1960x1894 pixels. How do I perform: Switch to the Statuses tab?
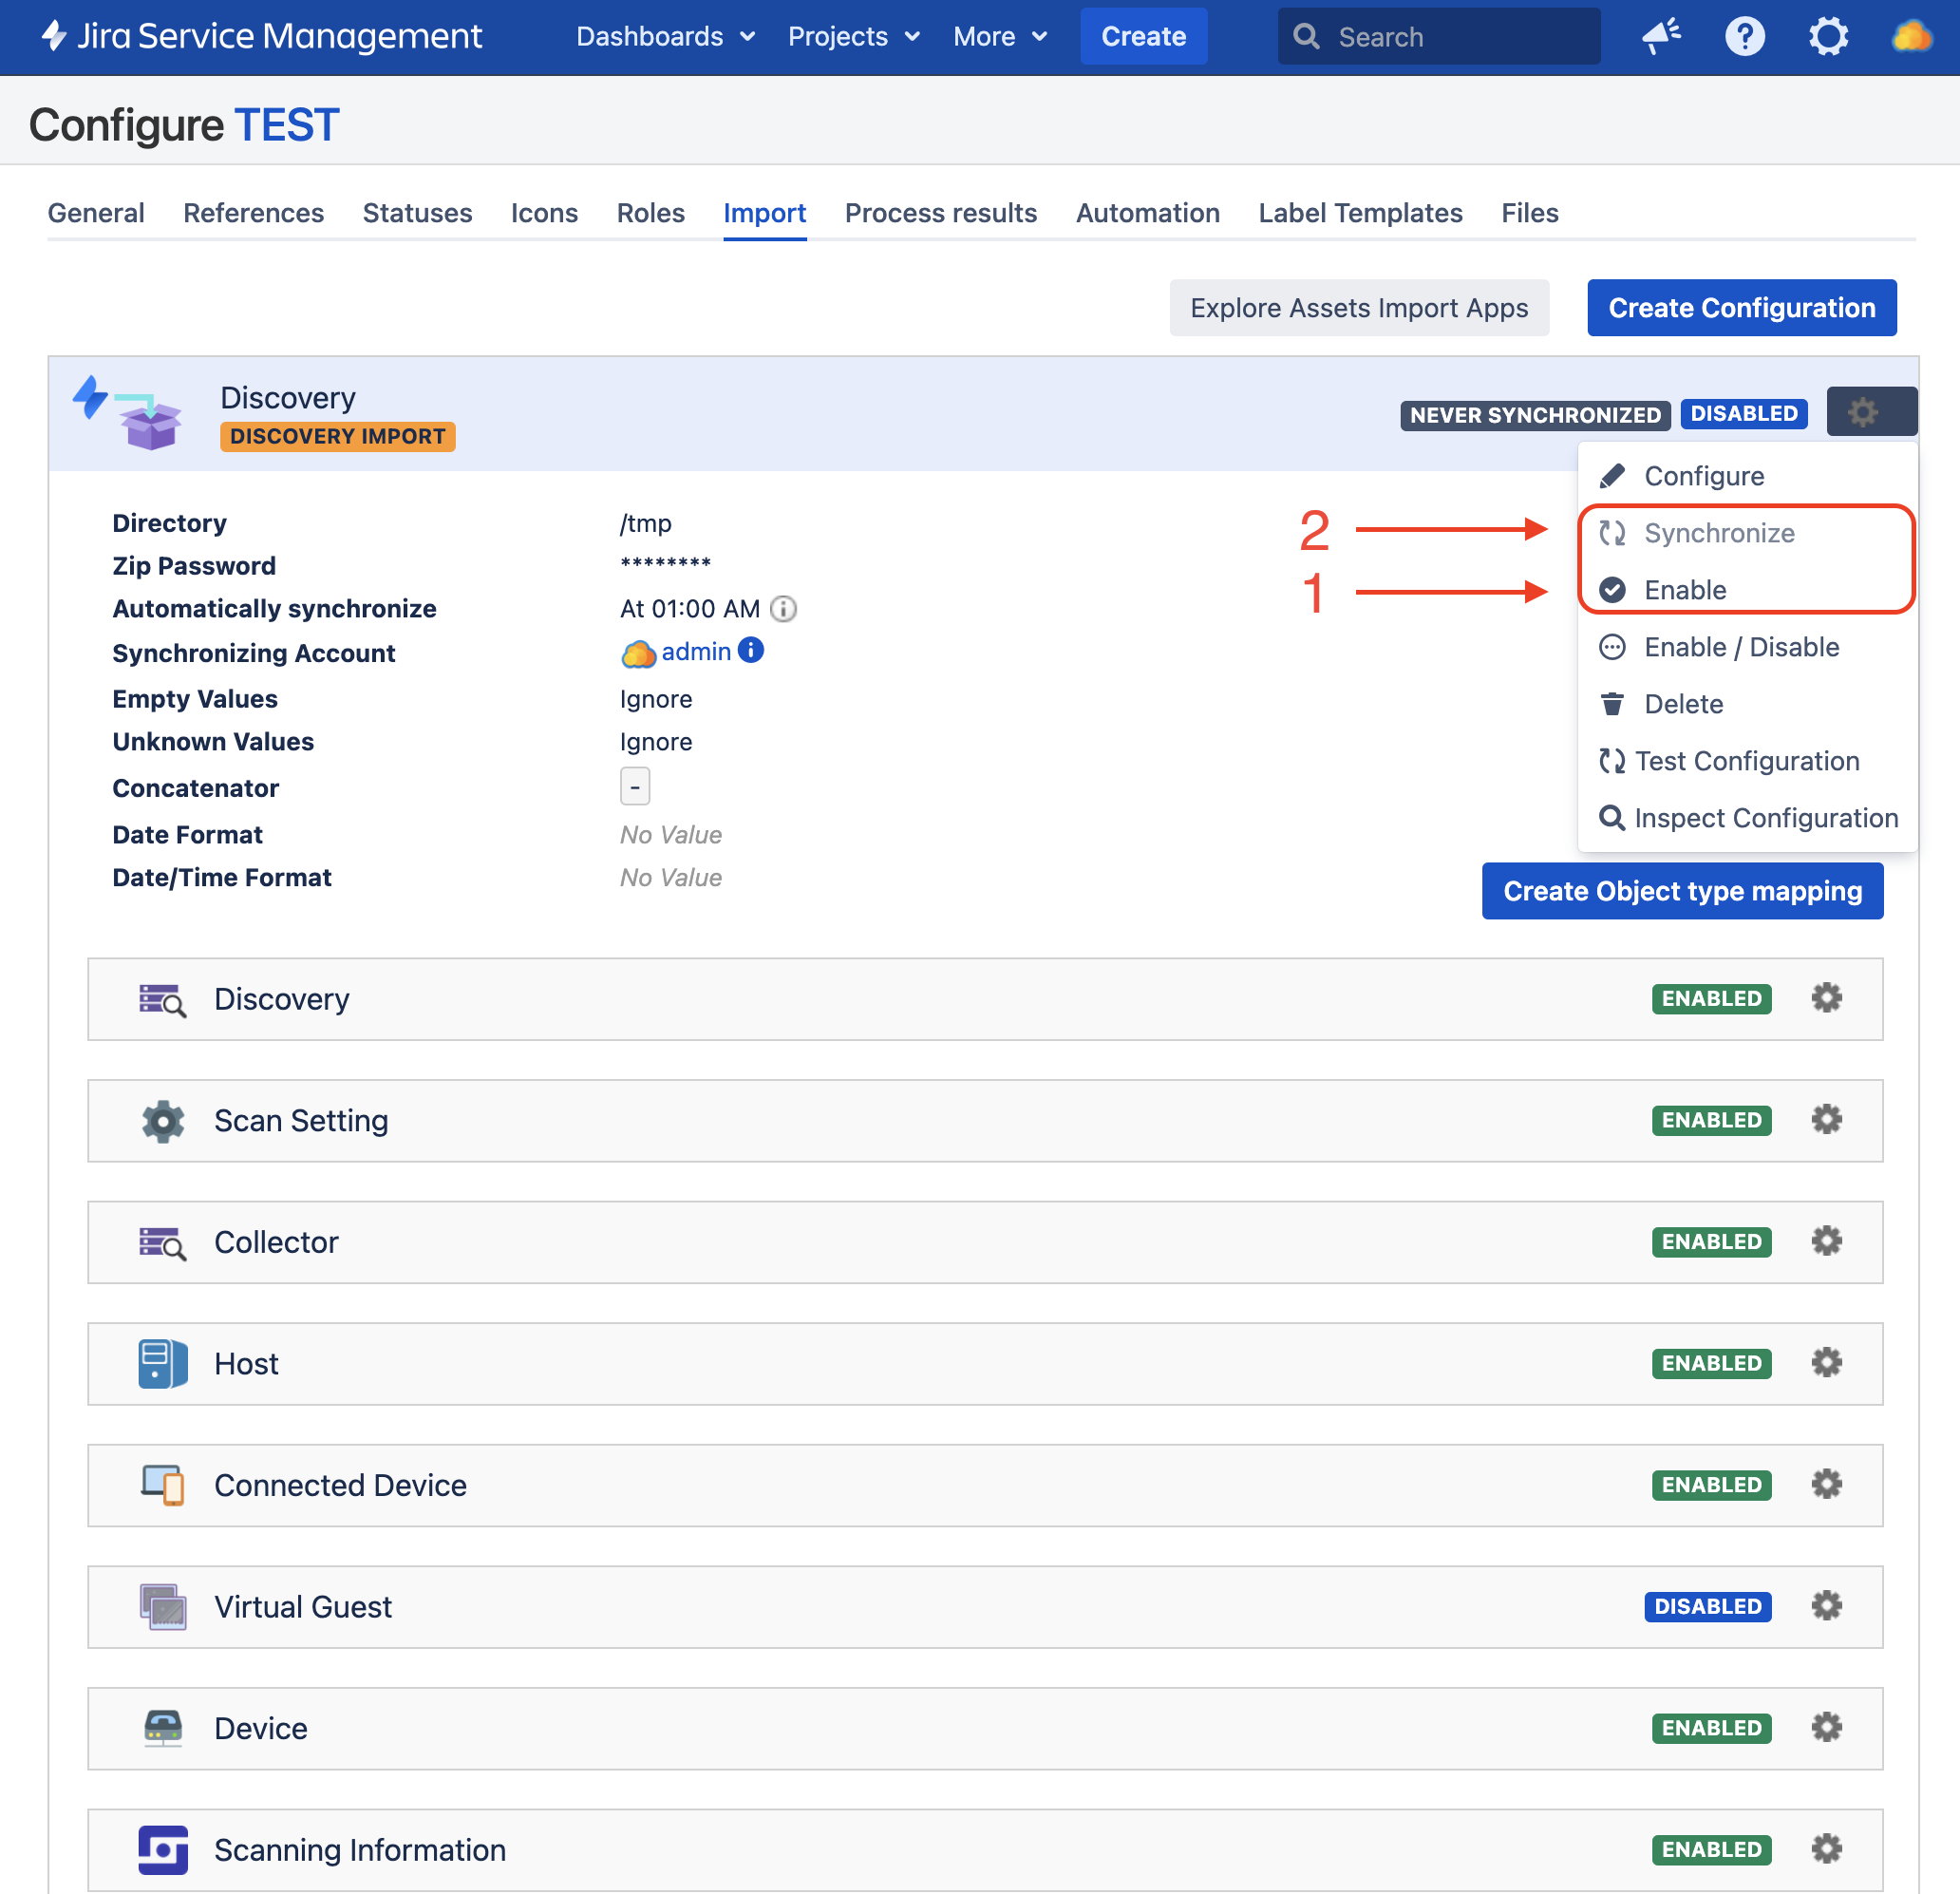point(417,213)
